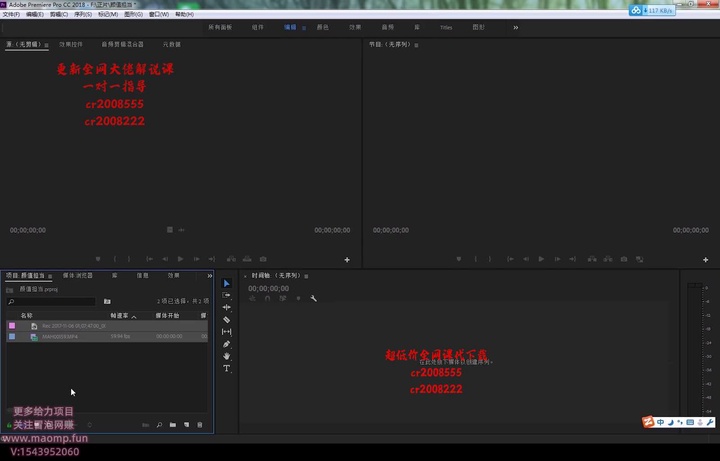Click the trash delete icon in project panel
The image size is (720, 461).
coord(200,425)
